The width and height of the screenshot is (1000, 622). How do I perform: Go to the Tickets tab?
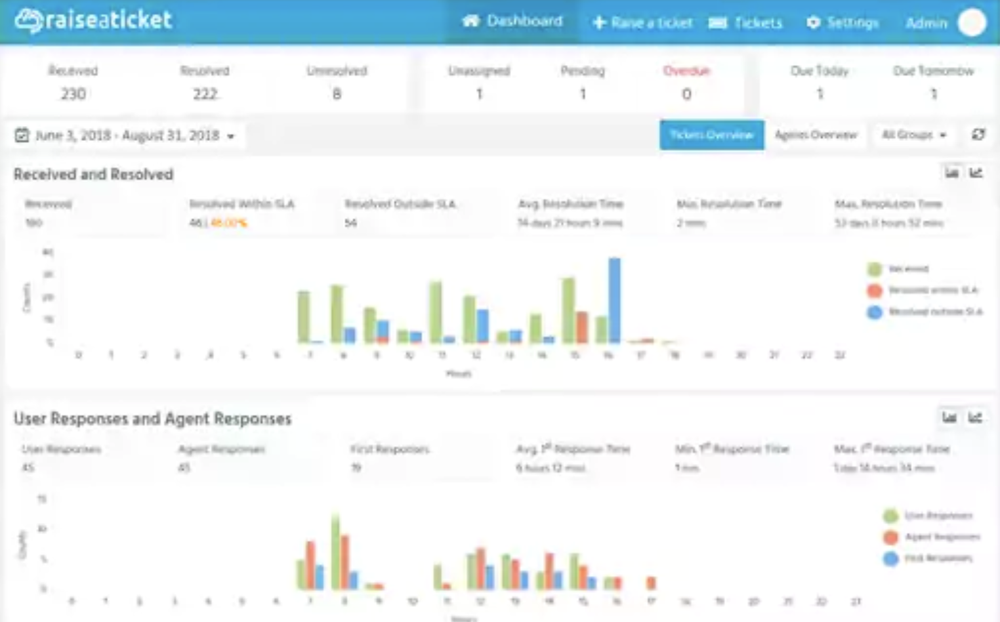745,23
